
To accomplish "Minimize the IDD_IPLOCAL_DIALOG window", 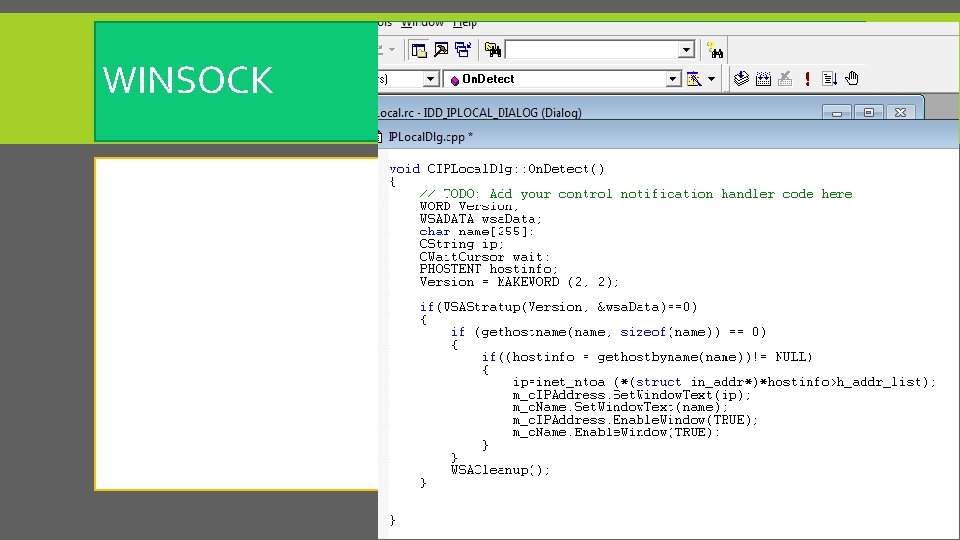I will [x=837, y=113].
